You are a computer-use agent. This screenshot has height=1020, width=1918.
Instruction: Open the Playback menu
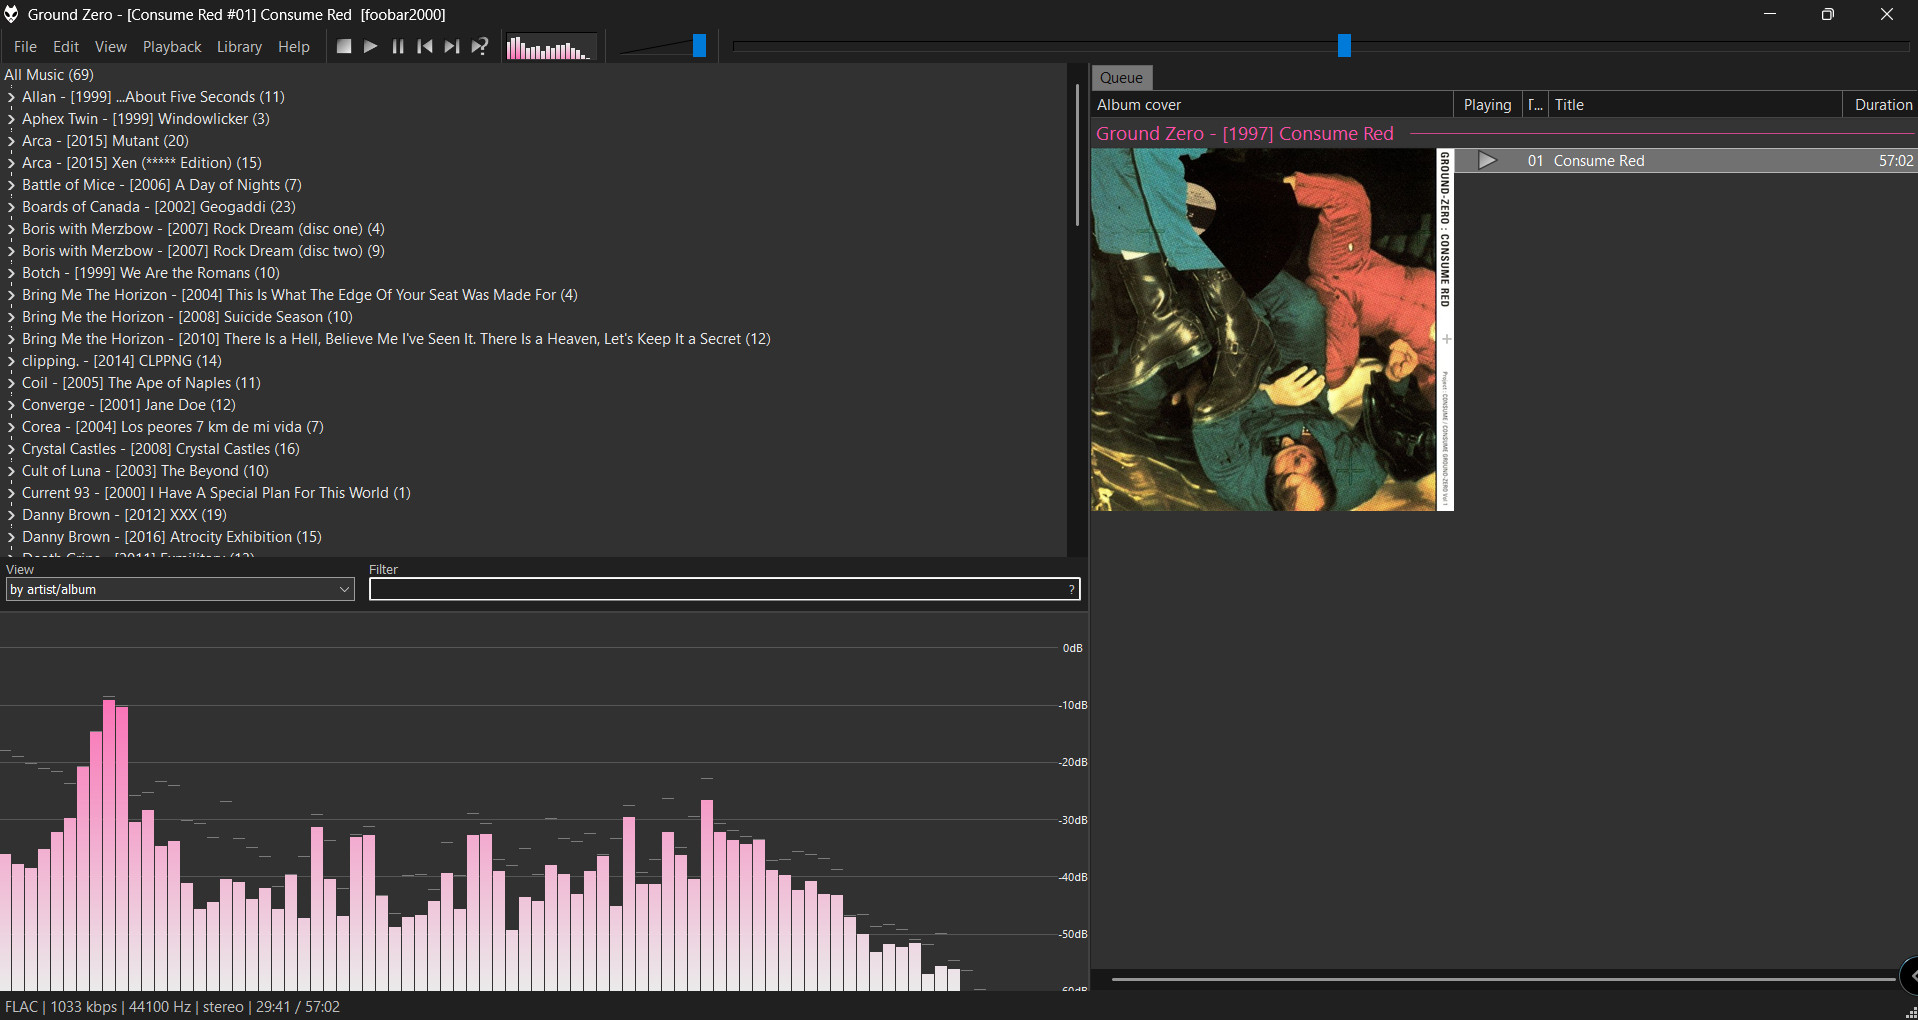pos(172,47)
